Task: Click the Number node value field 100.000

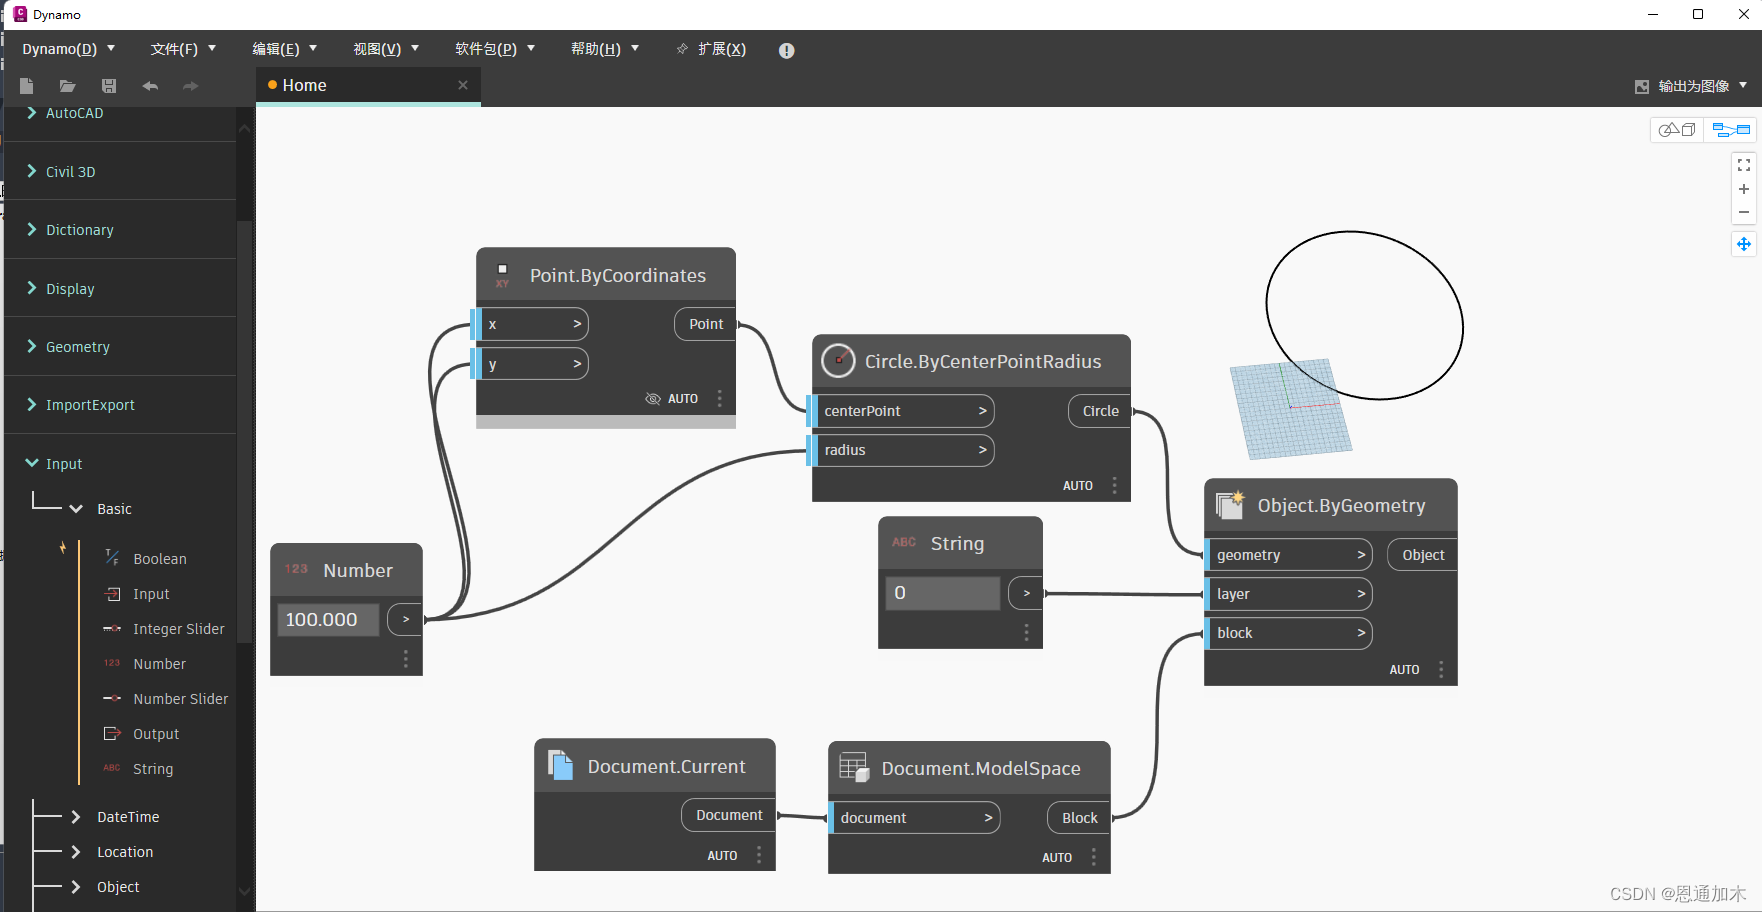Action: click(328, 620)
